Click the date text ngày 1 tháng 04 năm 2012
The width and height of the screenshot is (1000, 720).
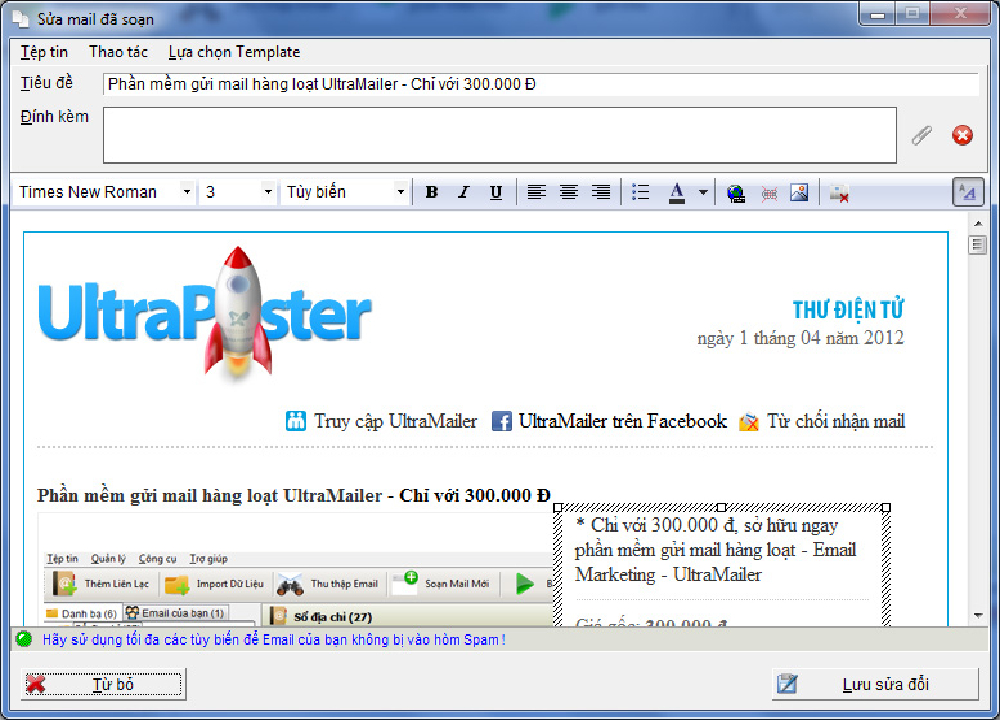coord(800,337)
